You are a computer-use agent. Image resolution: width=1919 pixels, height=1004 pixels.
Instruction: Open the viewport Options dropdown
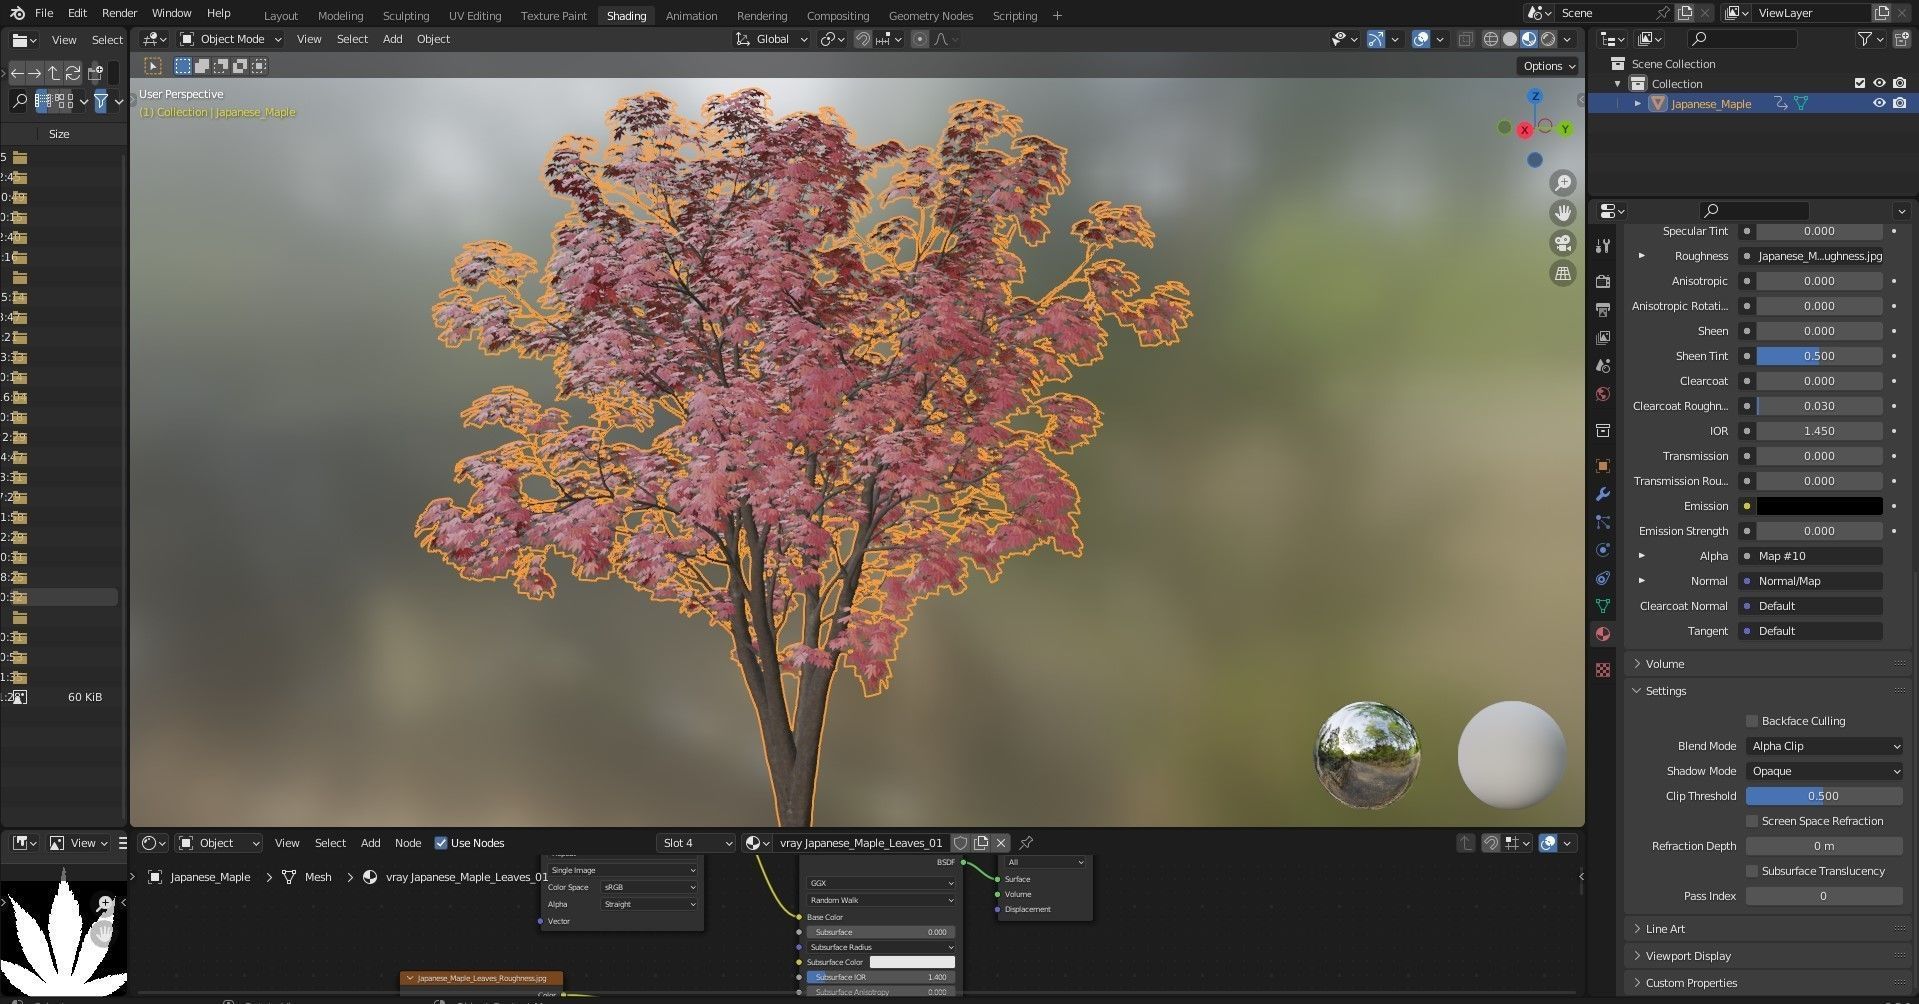pos(1548,66)
